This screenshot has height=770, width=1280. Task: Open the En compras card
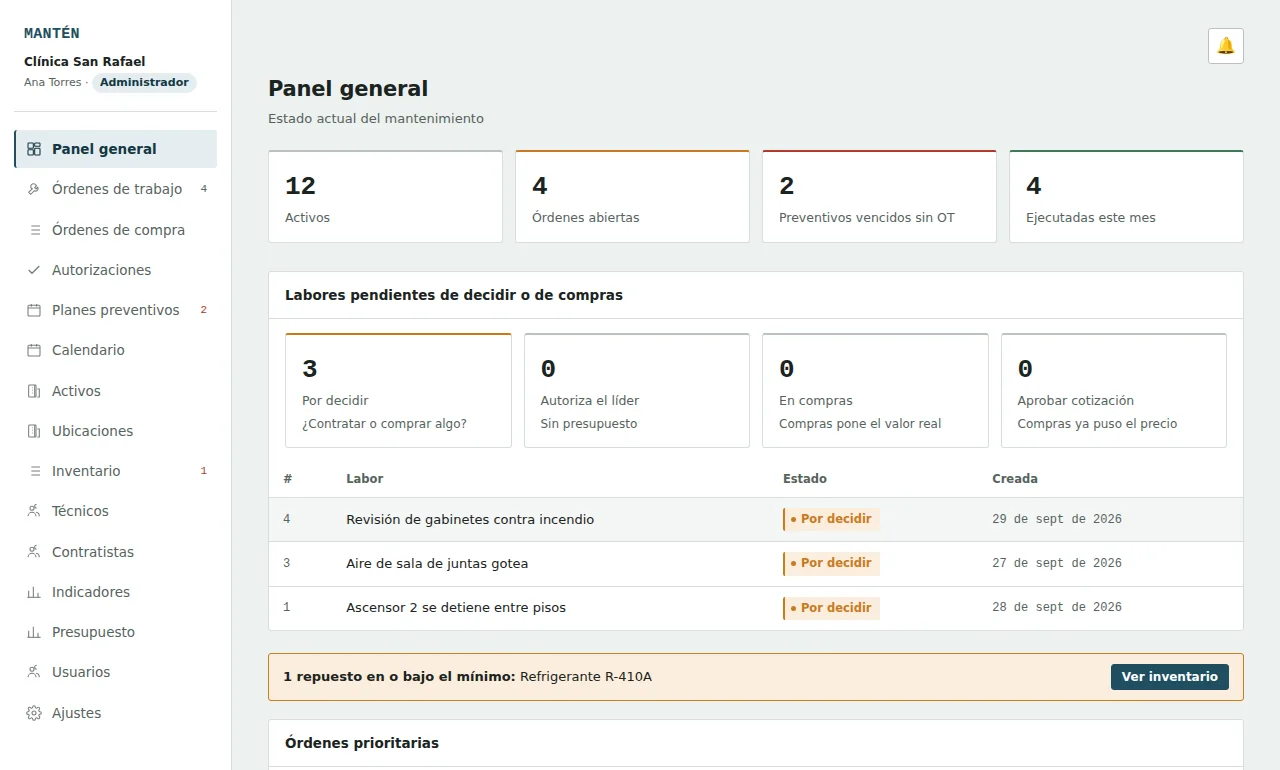click(875, 390)
